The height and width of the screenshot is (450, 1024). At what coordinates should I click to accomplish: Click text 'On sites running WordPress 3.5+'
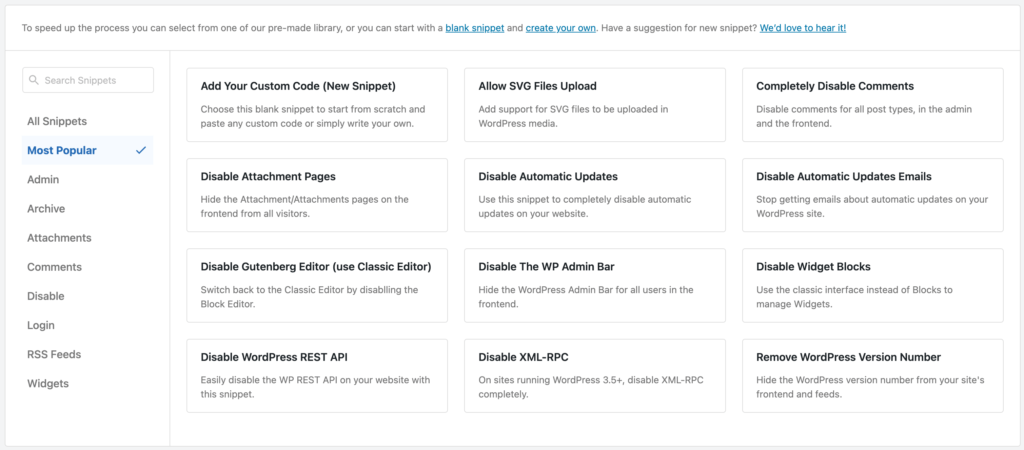click(x=550, y=380)
